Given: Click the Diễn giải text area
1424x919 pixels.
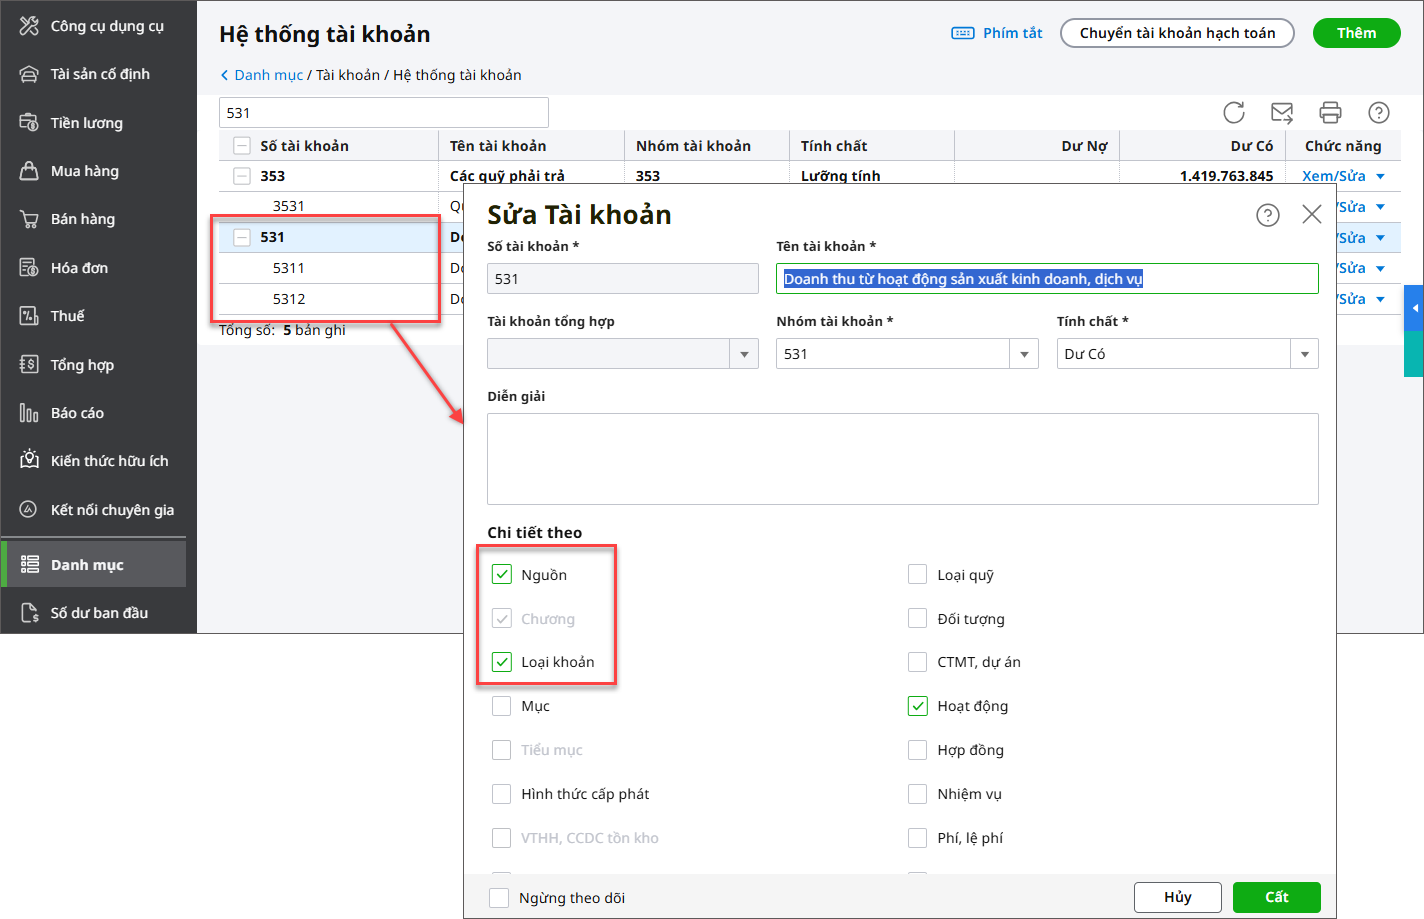Looking at the screenshot, I should [x=902, y=458].
